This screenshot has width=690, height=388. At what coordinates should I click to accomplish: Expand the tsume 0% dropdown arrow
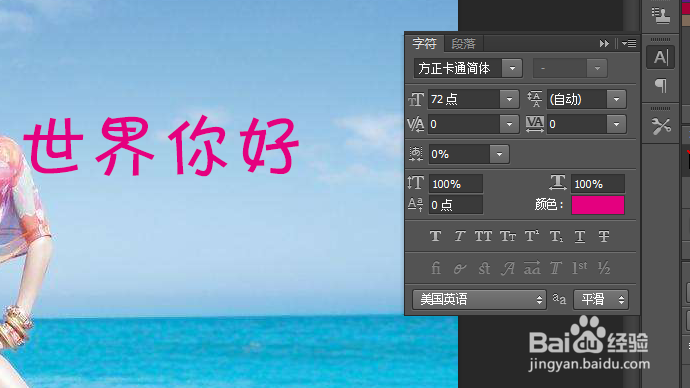(x=499, y=154)
